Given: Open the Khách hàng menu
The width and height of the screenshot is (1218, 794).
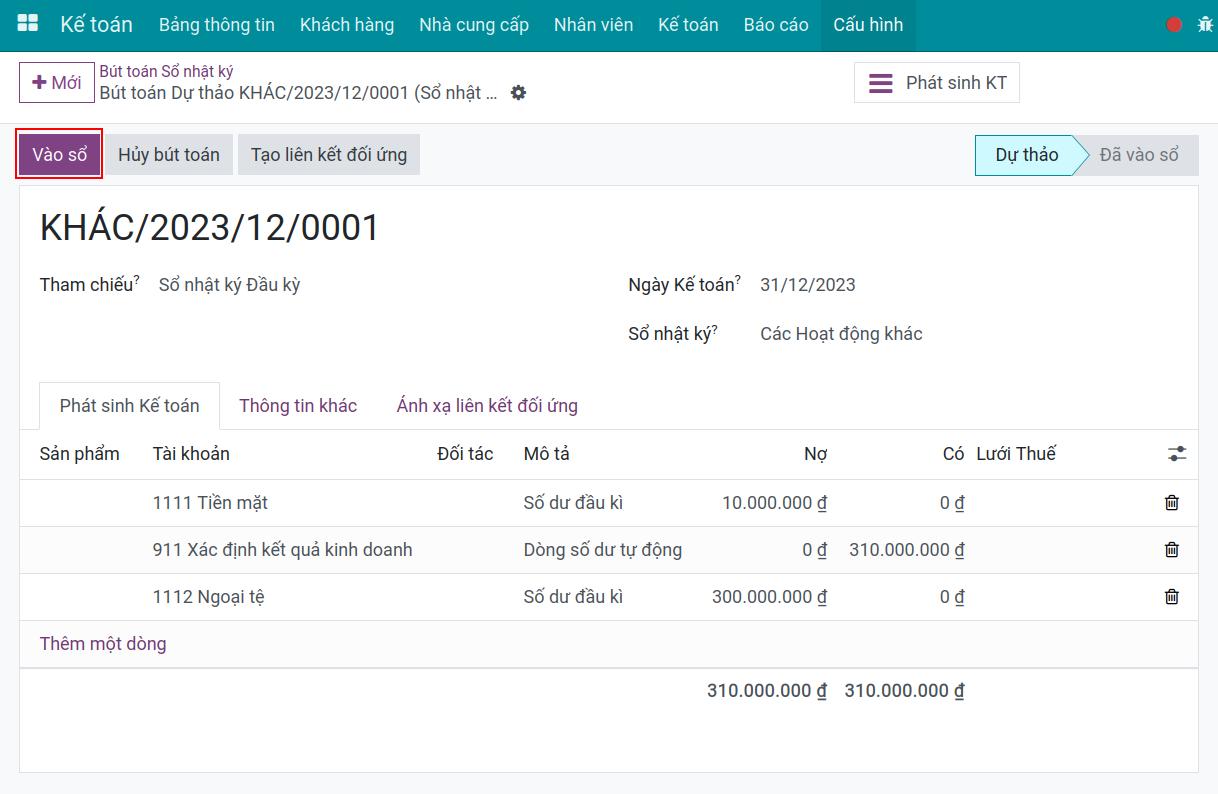Looking at the screenshot, I should (347, 25).
